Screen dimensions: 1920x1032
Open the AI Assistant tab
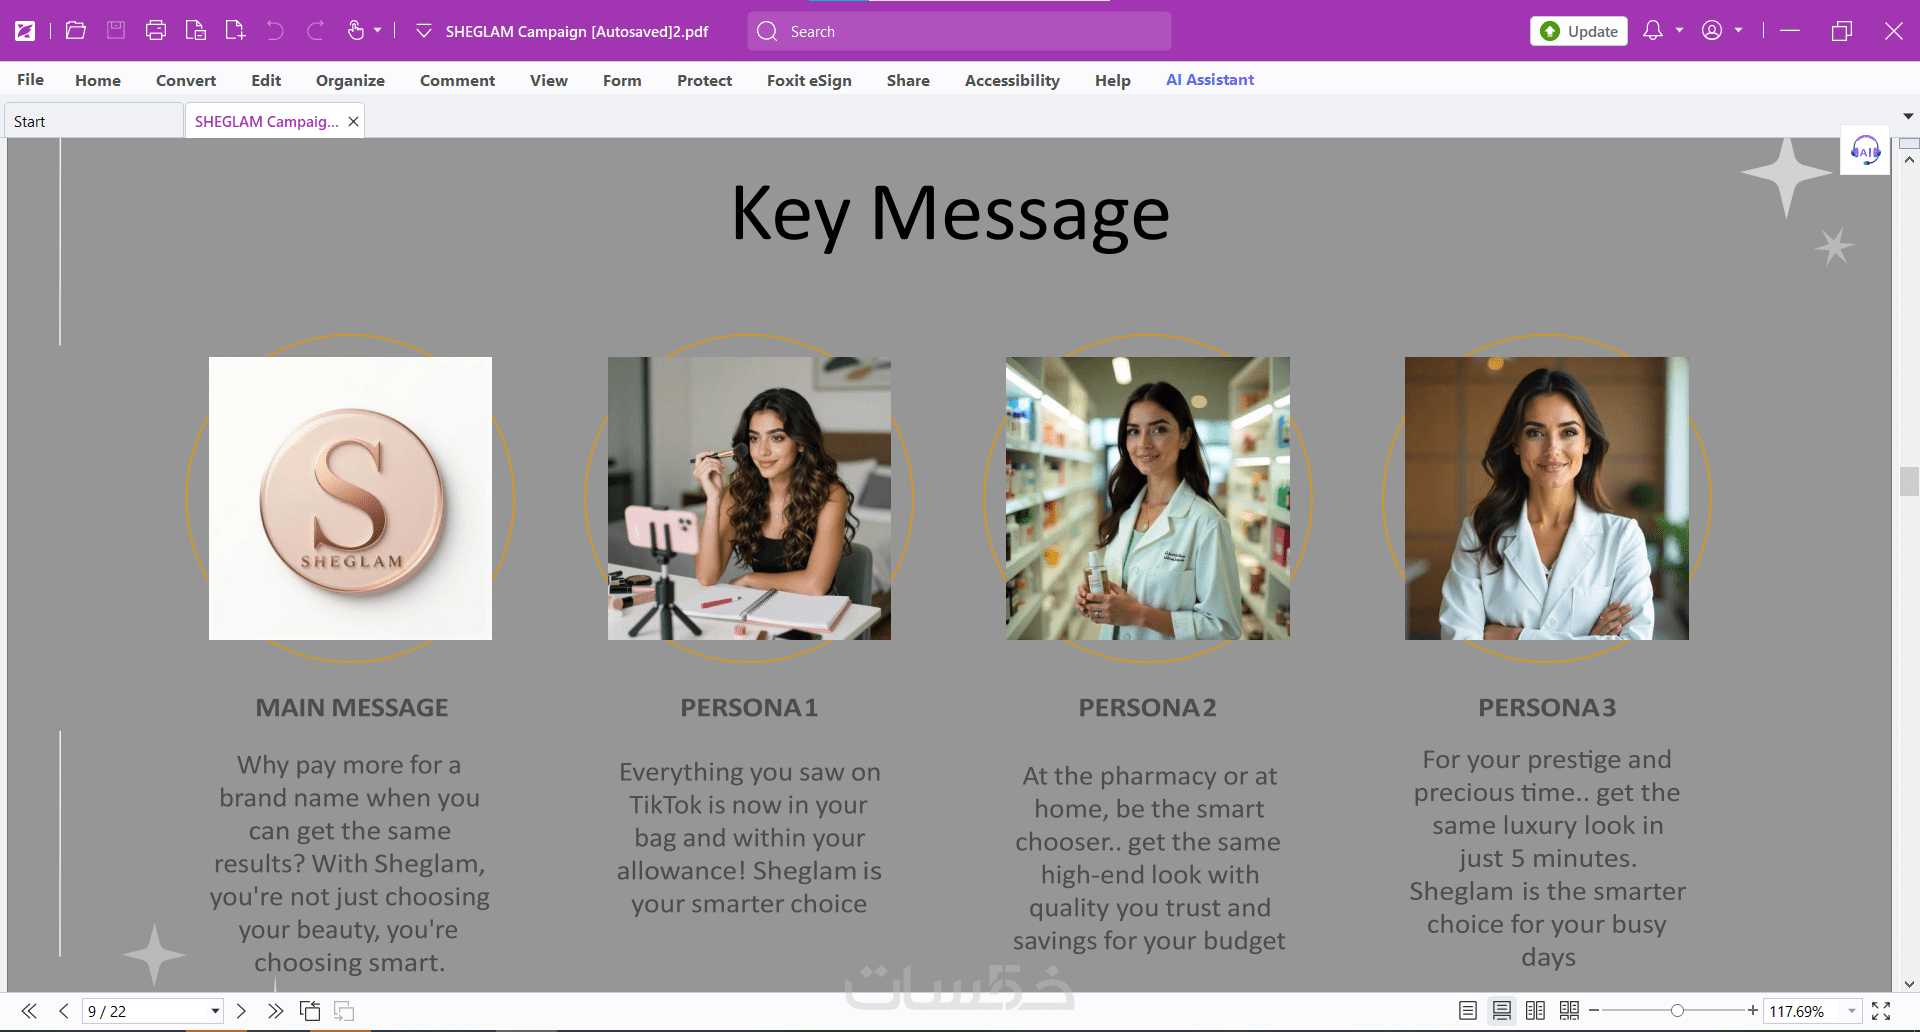coord(1210,80)
